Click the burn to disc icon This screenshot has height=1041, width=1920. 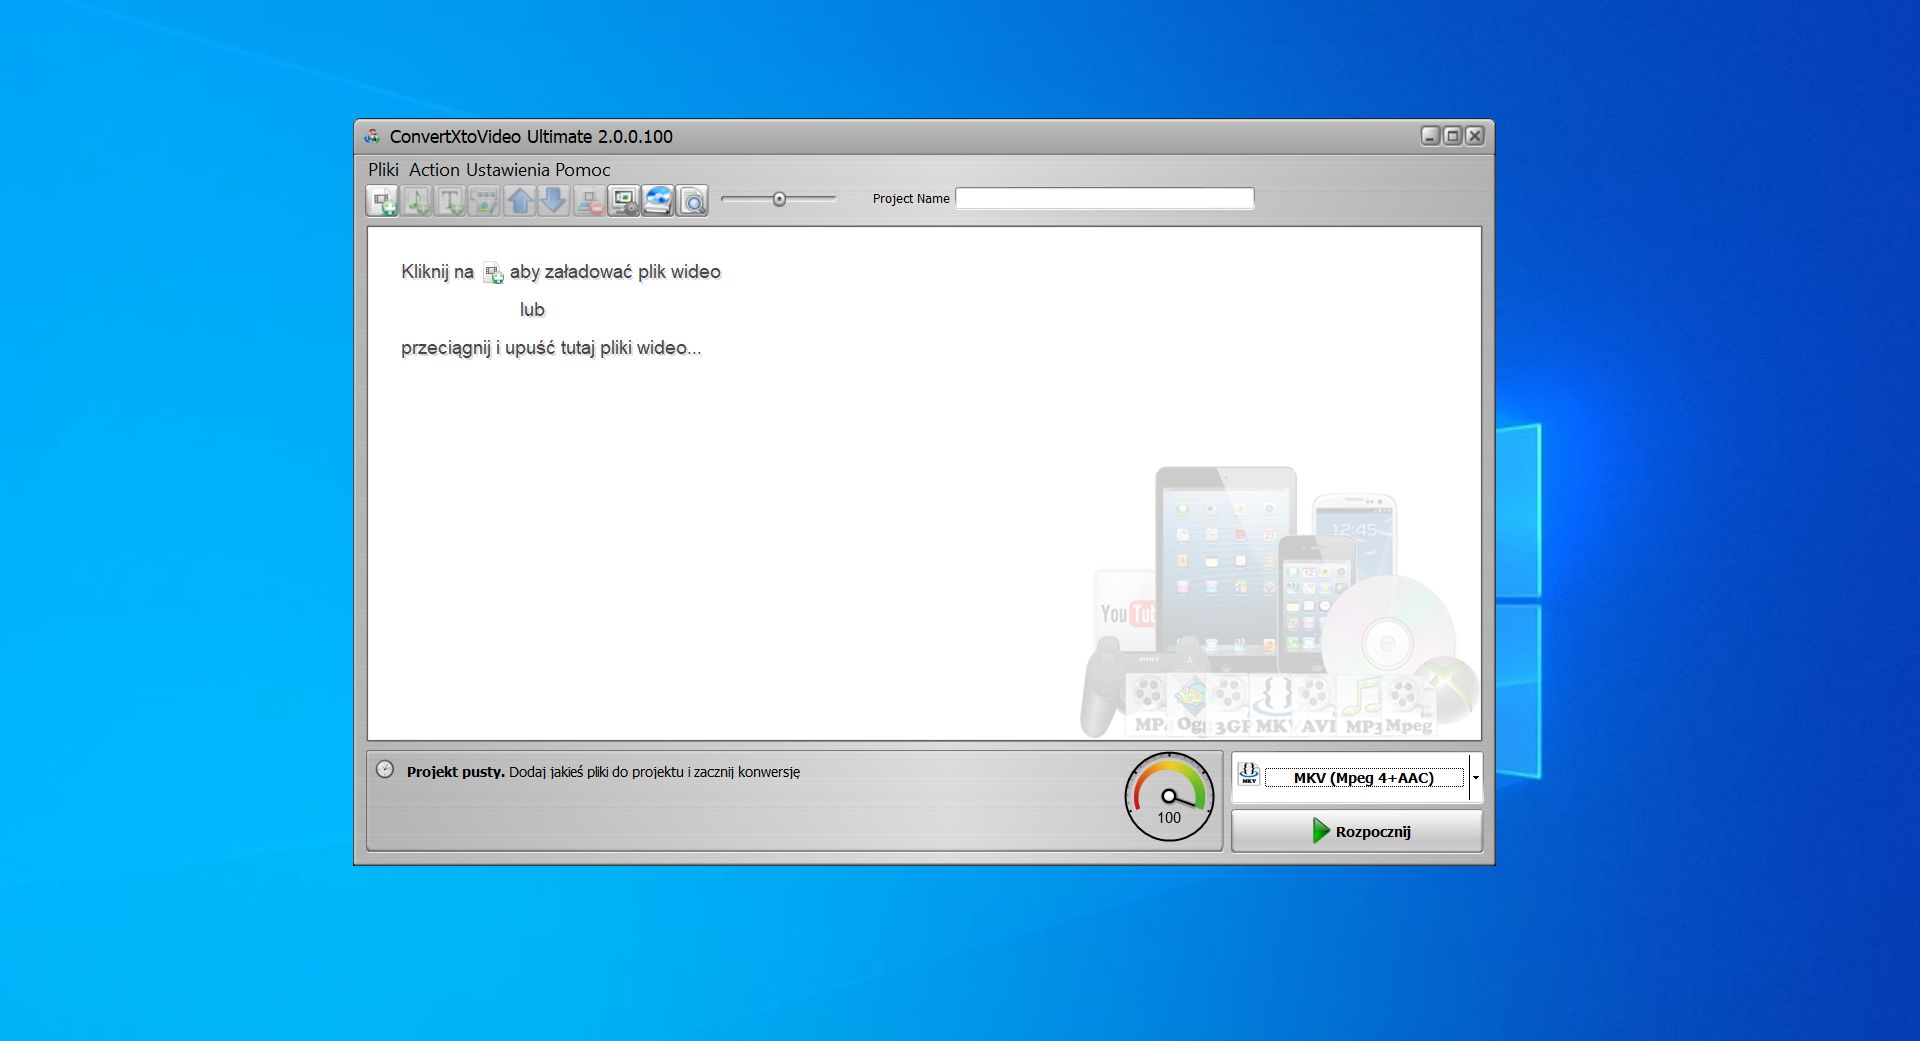pyautogui.click(x=657, y=200)
